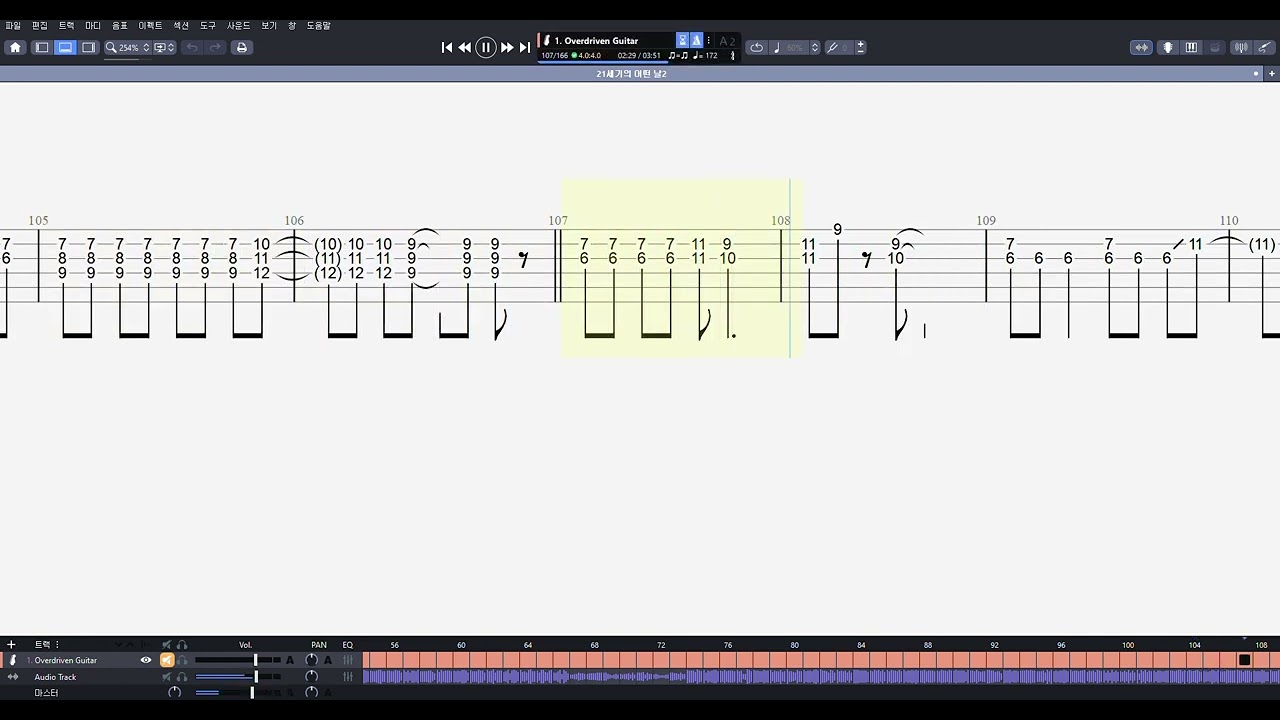1280x720 pixels.
Task: Adjust Audio Track volume slider
Action: [238, 677]
